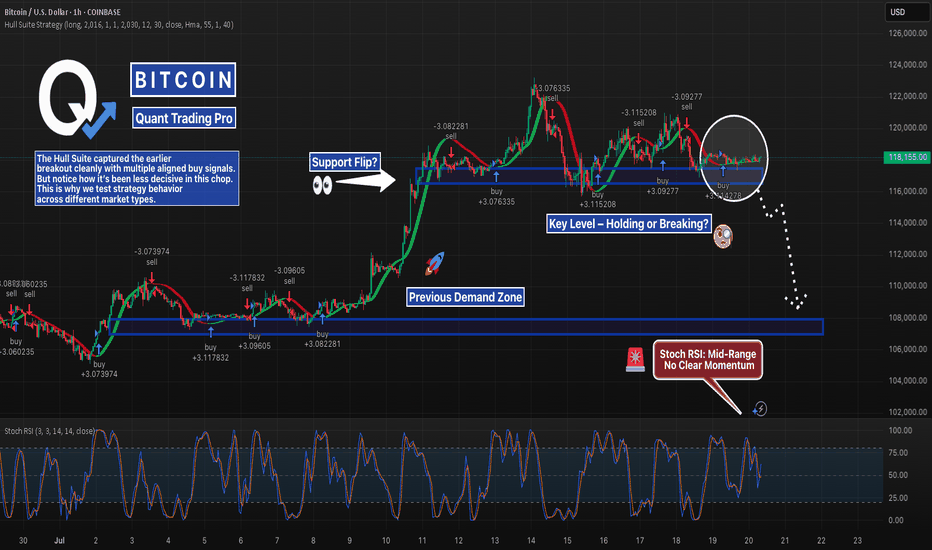Select the Hull Suite explanation note
Image resolution: width=932 pixels, height=550 pixels.
tap(137, 178)
